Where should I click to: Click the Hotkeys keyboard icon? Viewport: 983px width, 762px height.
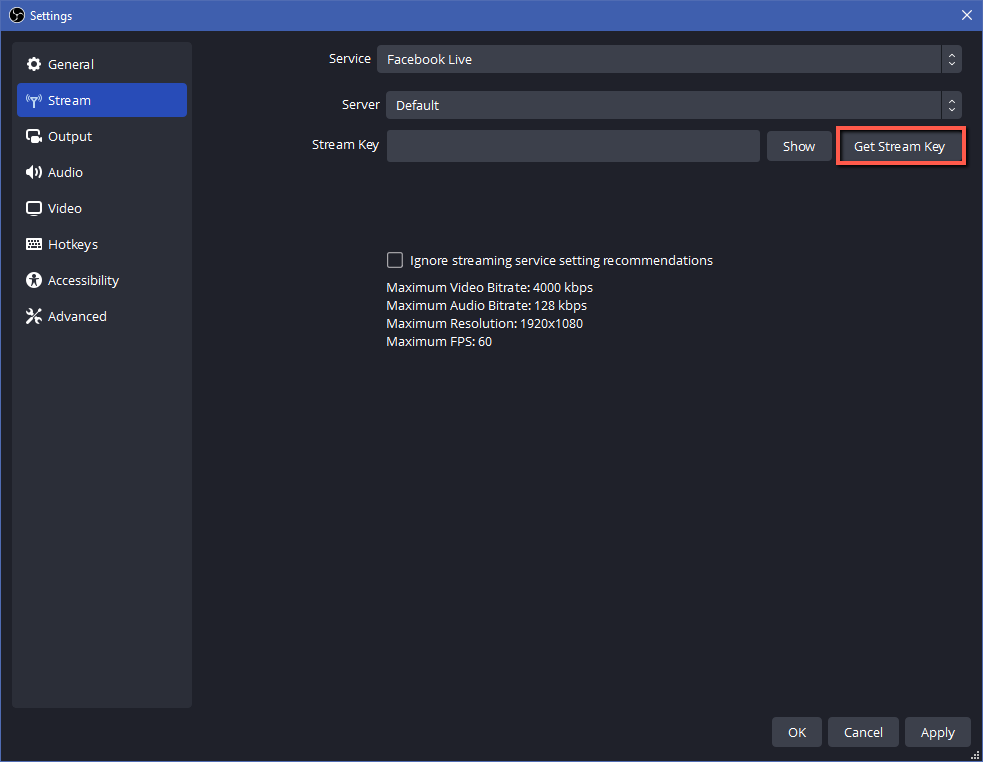tap(34, 244)
